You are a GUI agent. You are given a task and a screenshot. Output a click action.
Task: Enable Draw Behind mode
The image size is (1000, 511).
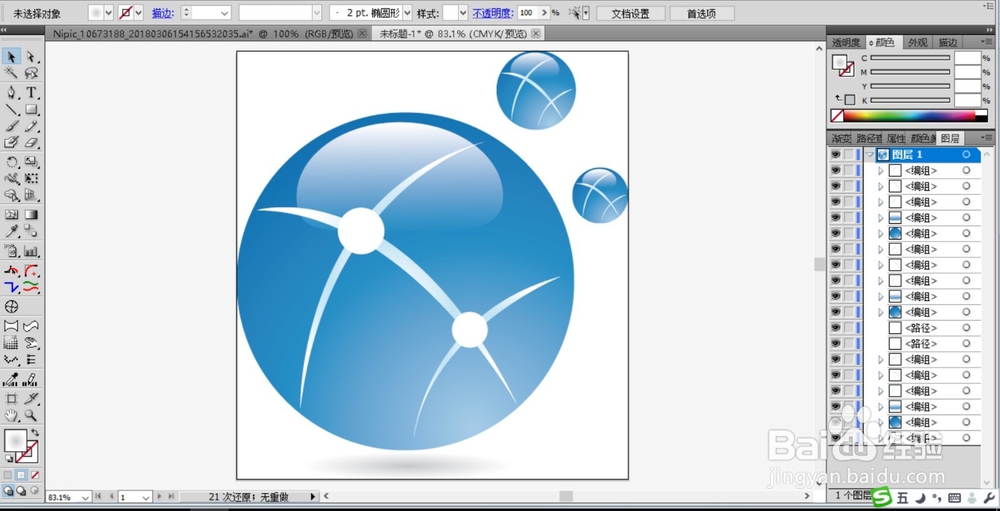21,491
